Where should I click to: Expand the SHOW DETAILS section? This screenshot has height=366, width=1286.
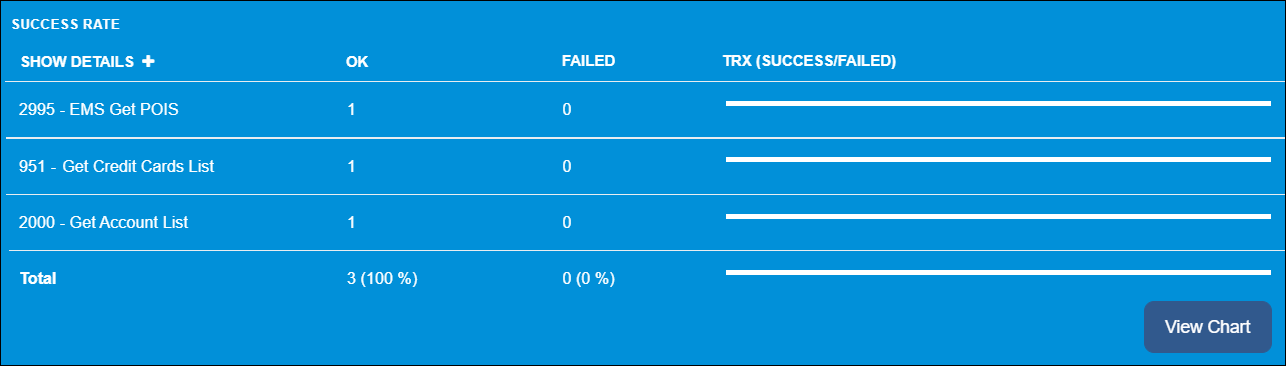(x=87, y=61)
